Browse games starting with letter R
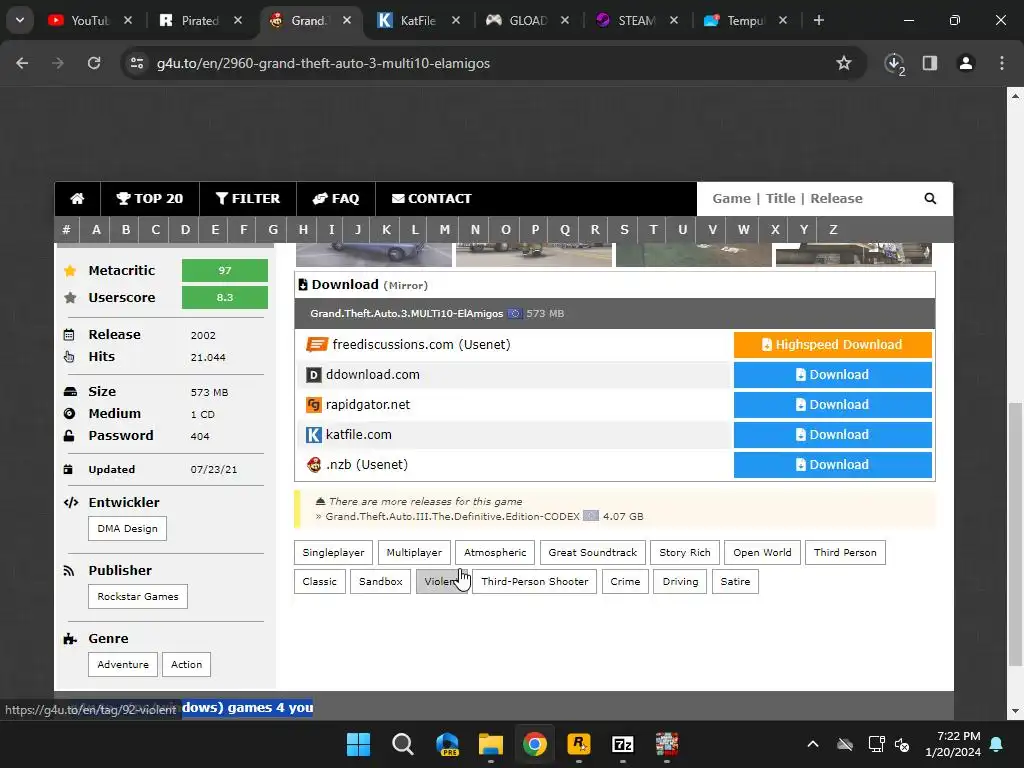This screenshot has height=768, width=1024. point(595,229)
